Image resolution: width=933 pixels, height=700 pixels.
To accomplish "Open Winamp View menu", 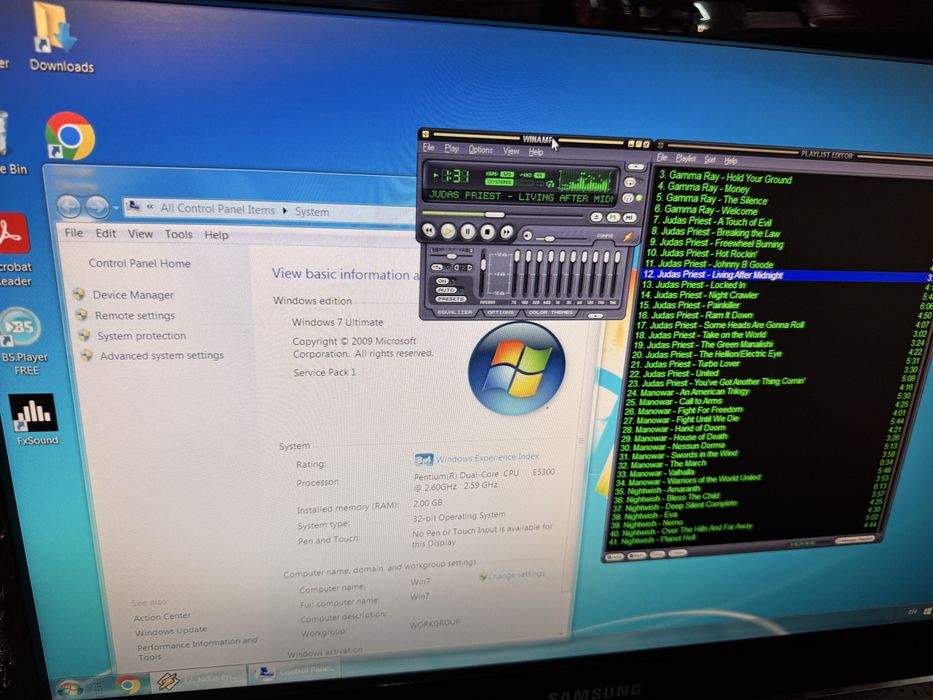I will (511, 151).
